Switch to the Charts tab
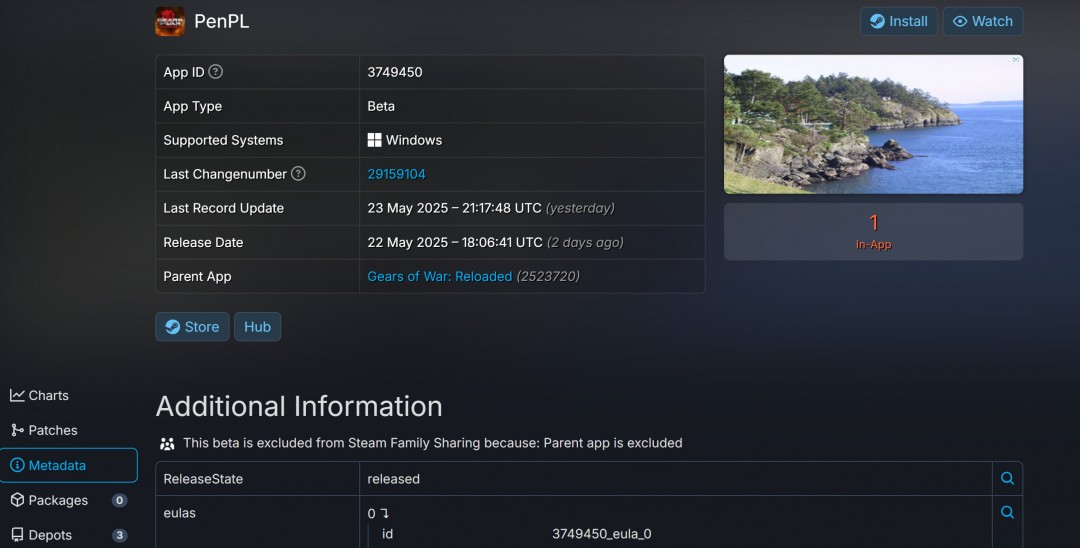This screenshot has width=1080, height=548. click(40, 395)
